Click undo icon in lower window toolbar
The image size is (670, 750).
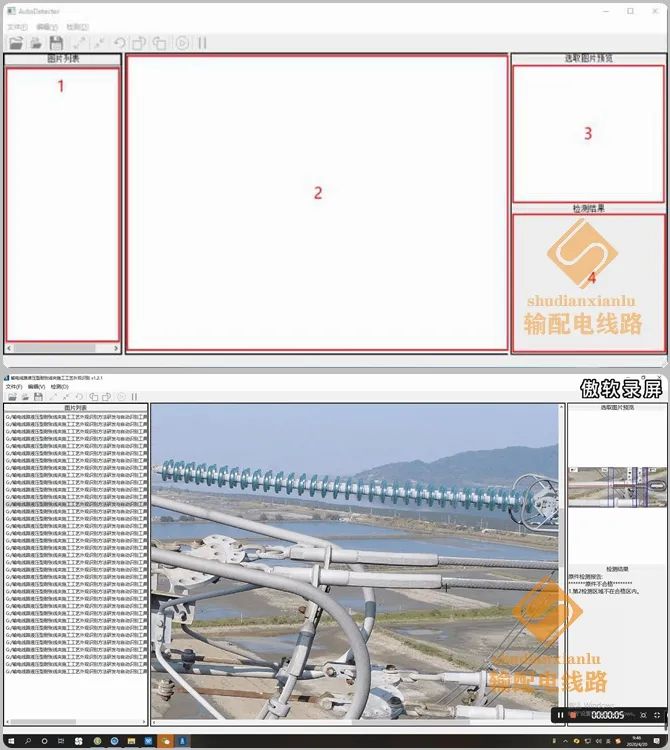(x=79, y=397)
